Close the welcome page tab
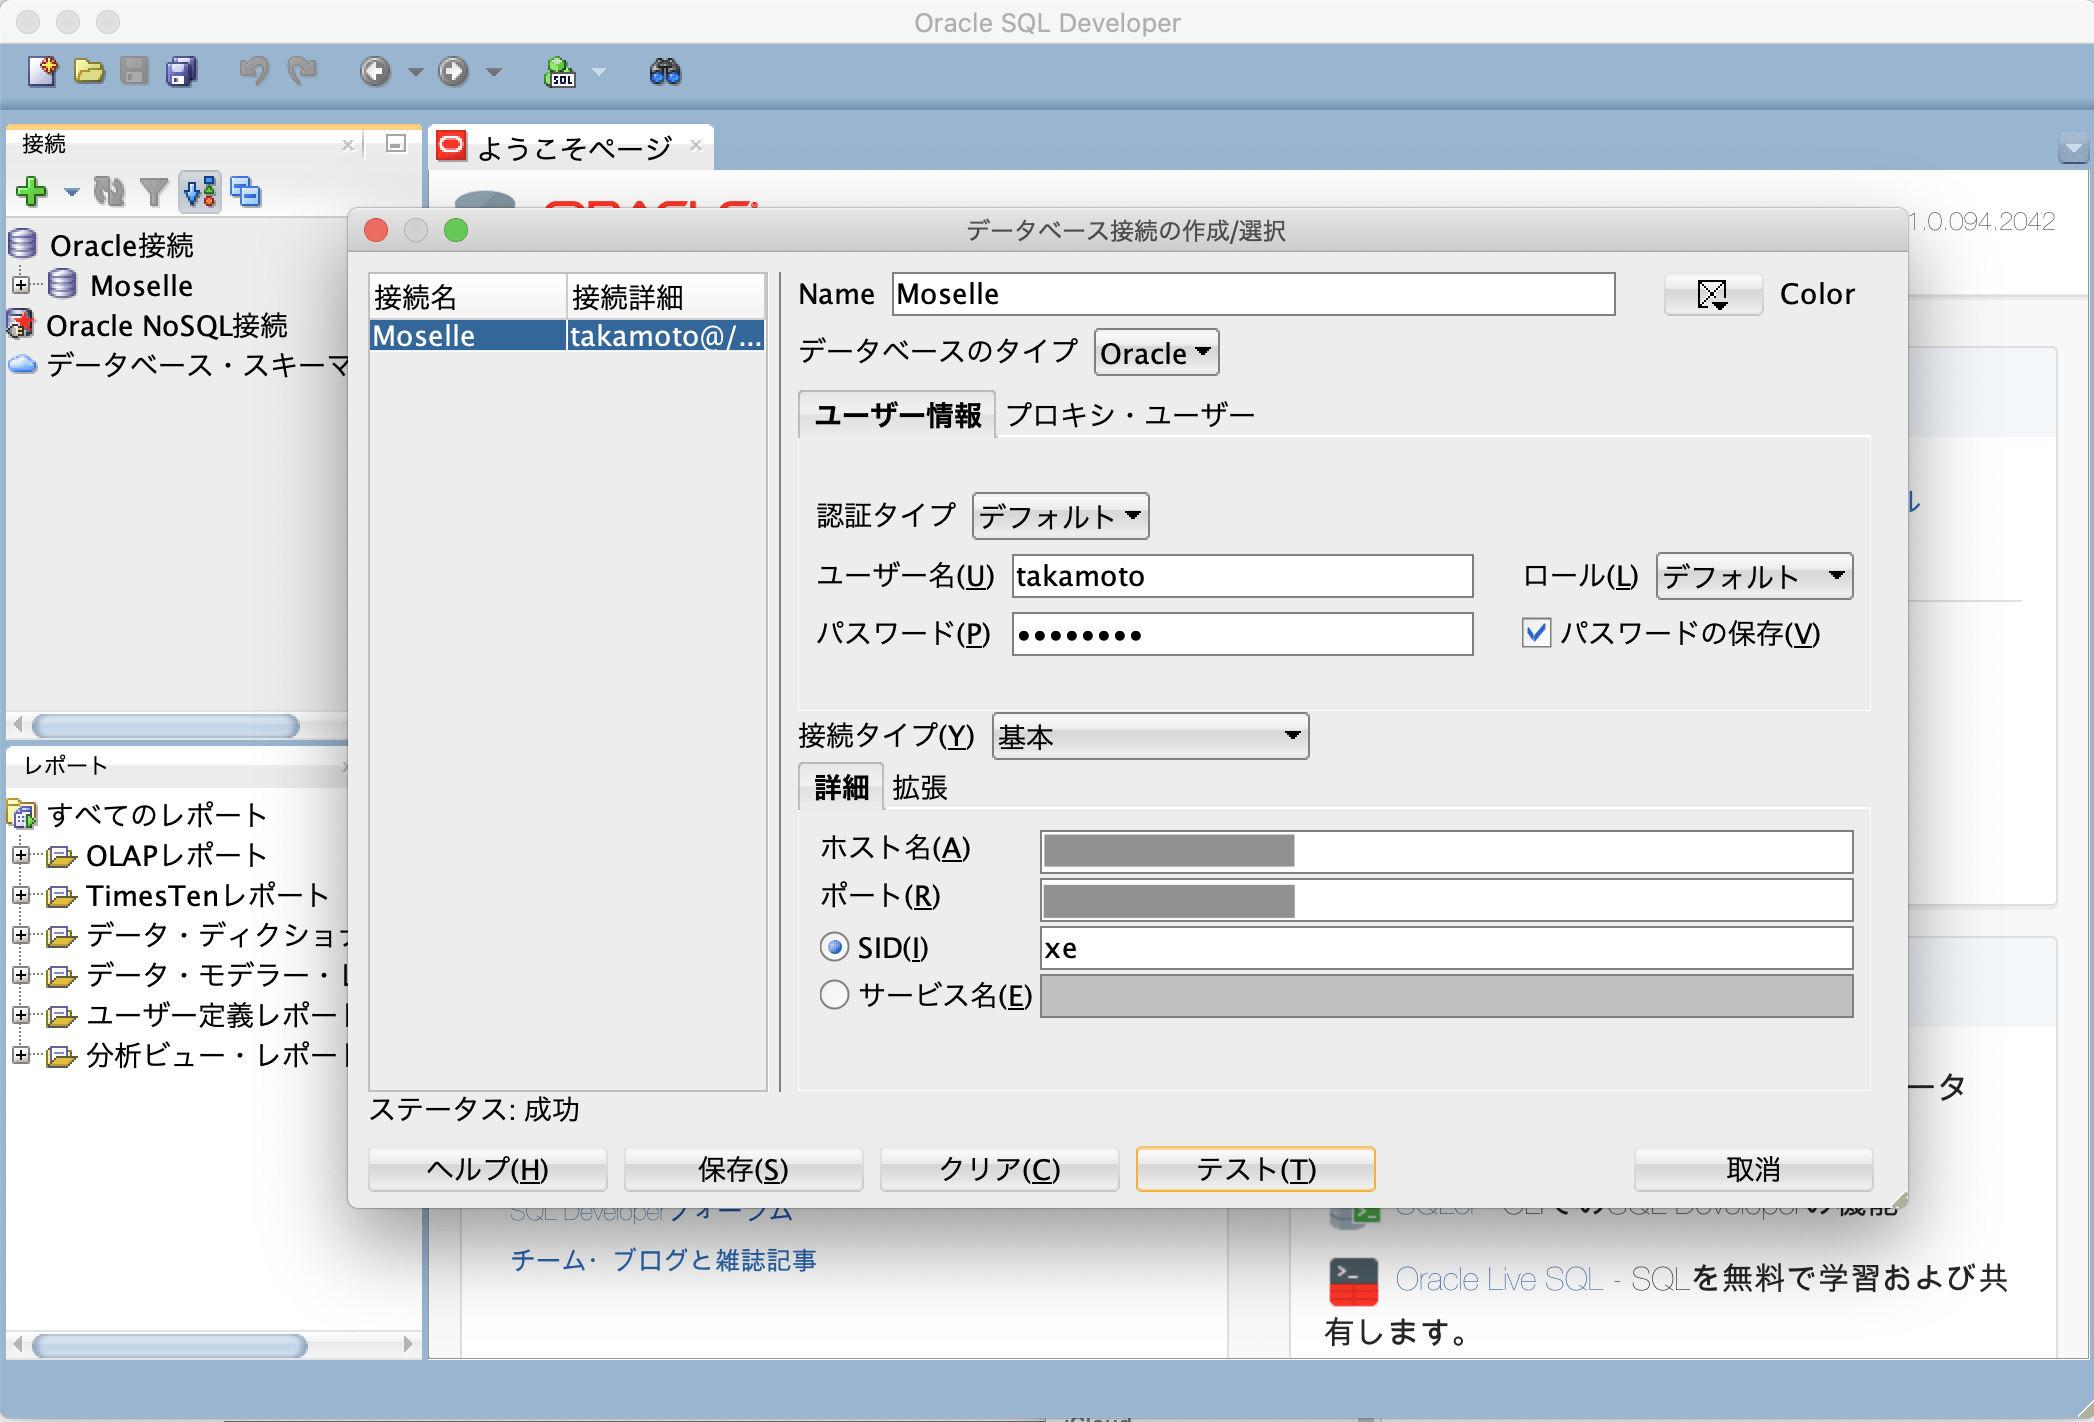The image size is (2094, 1422). point(696,146)
